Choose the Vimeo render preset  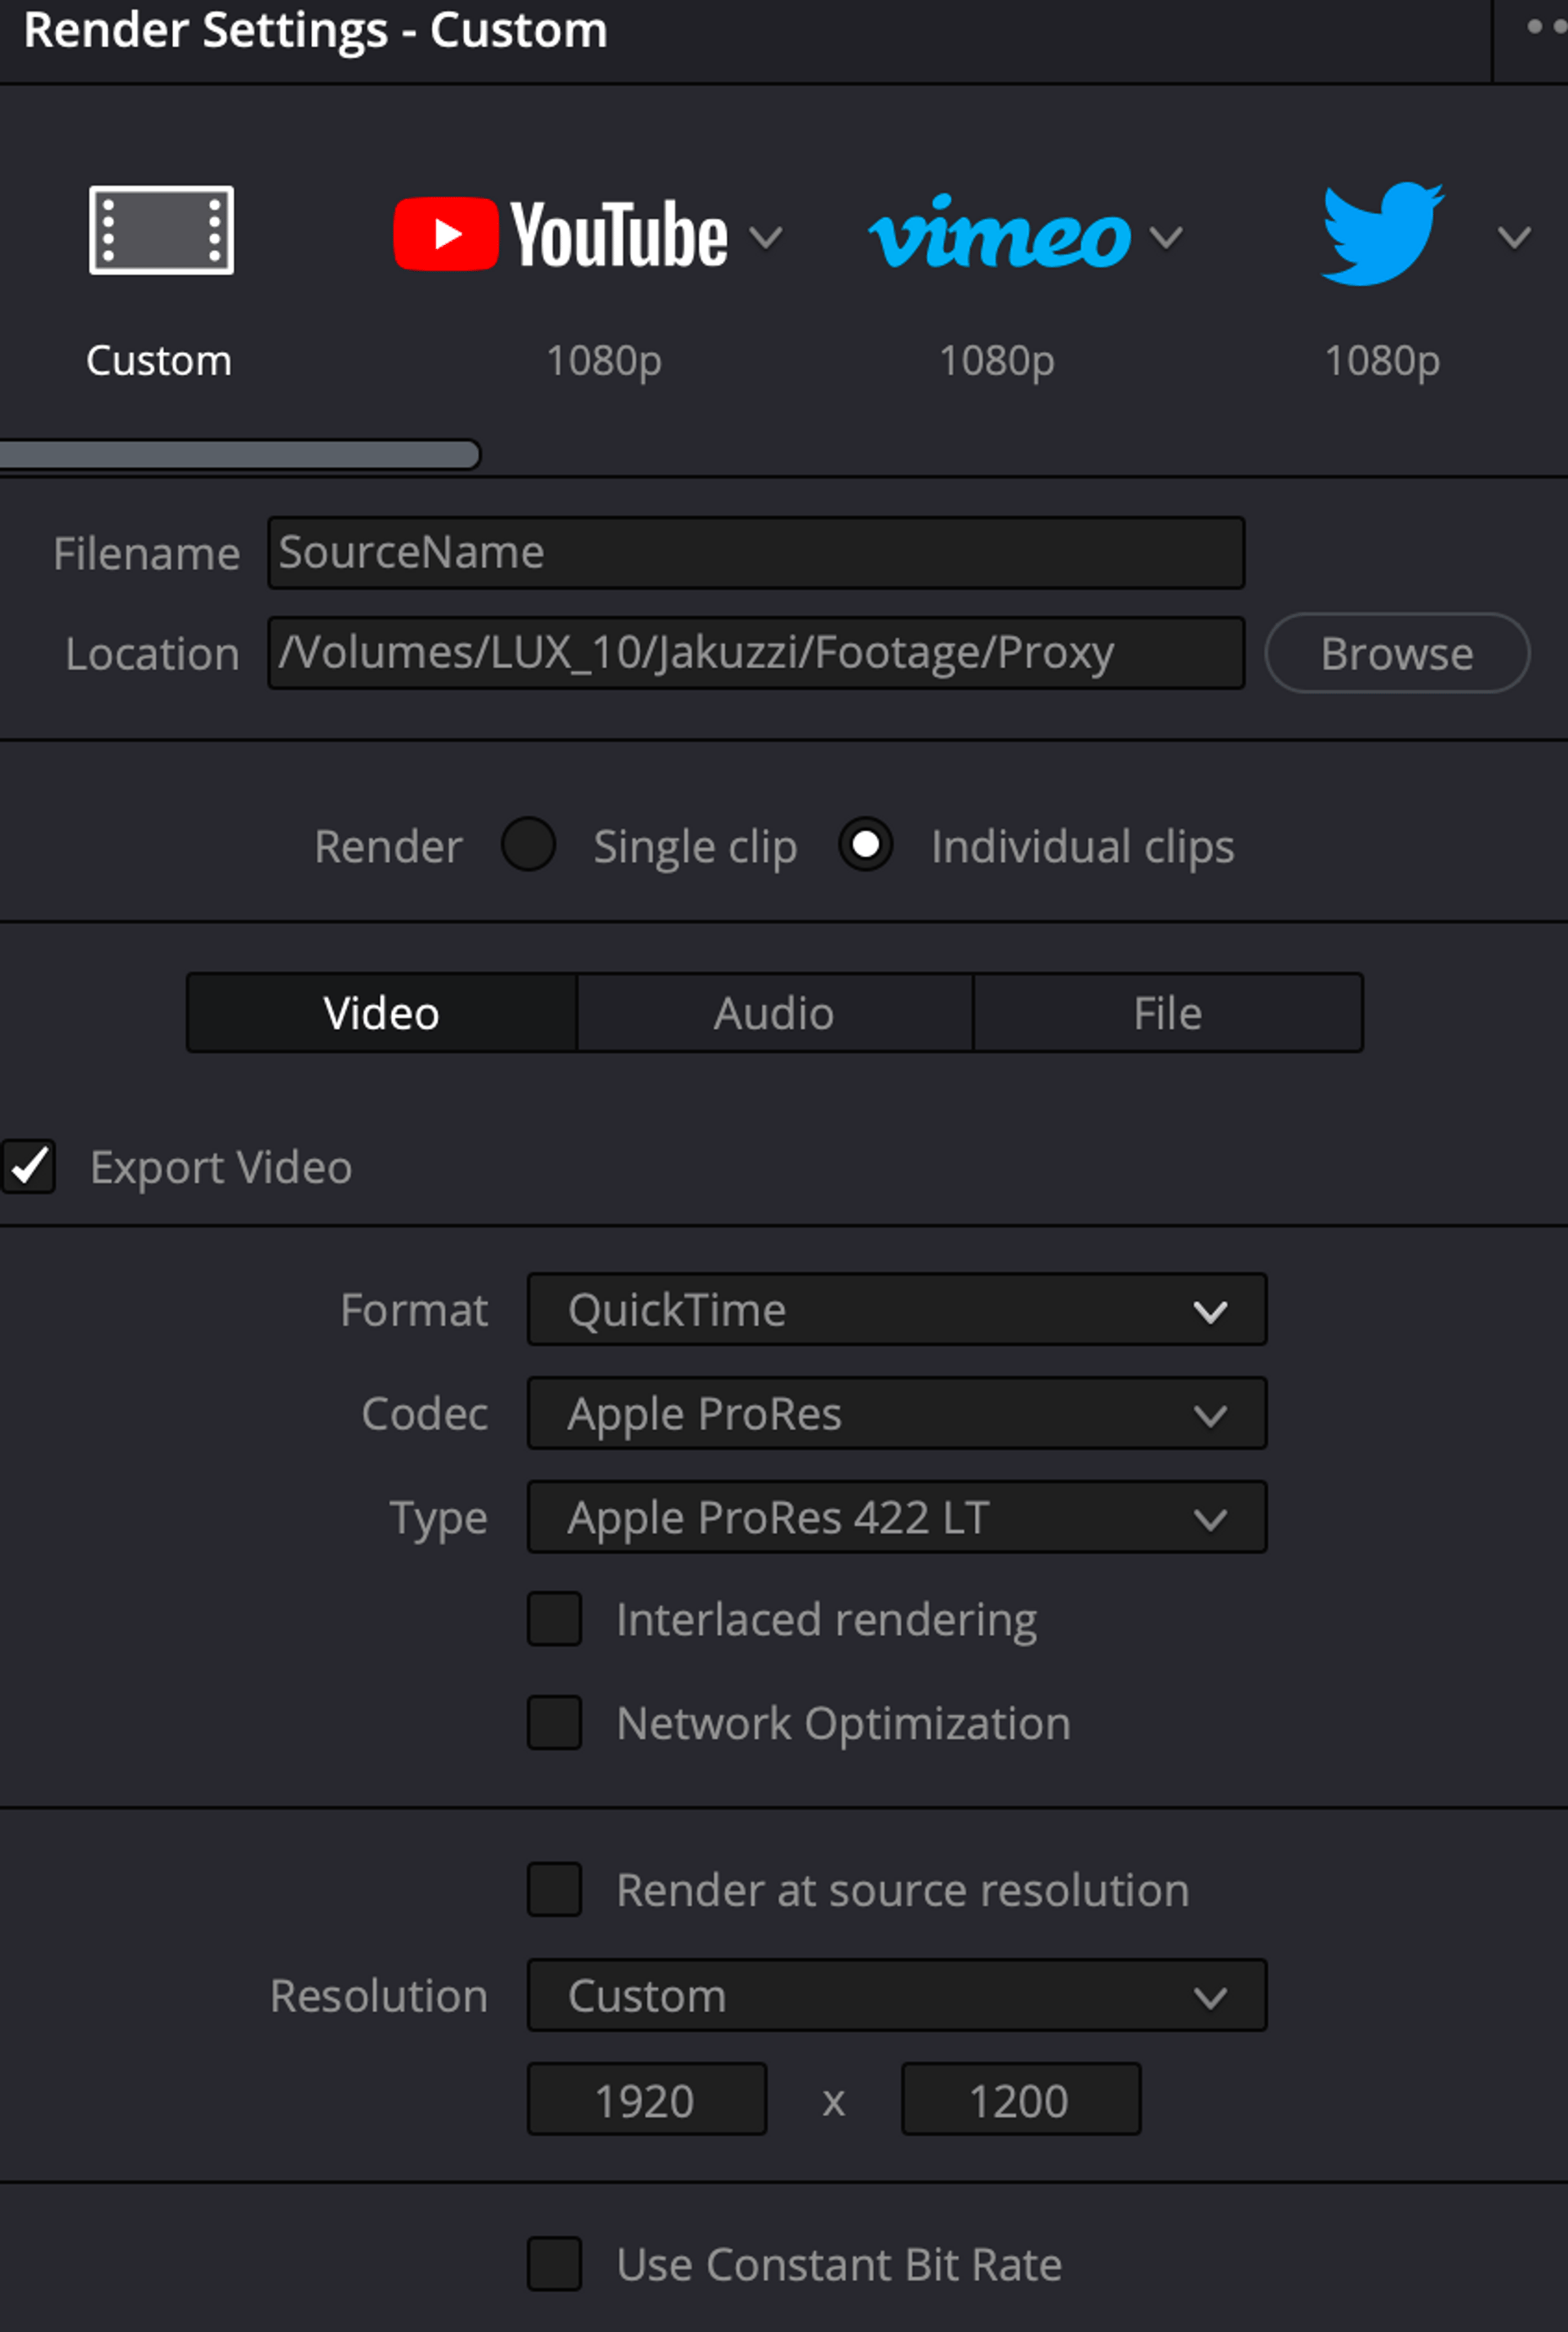click(999, 233)
